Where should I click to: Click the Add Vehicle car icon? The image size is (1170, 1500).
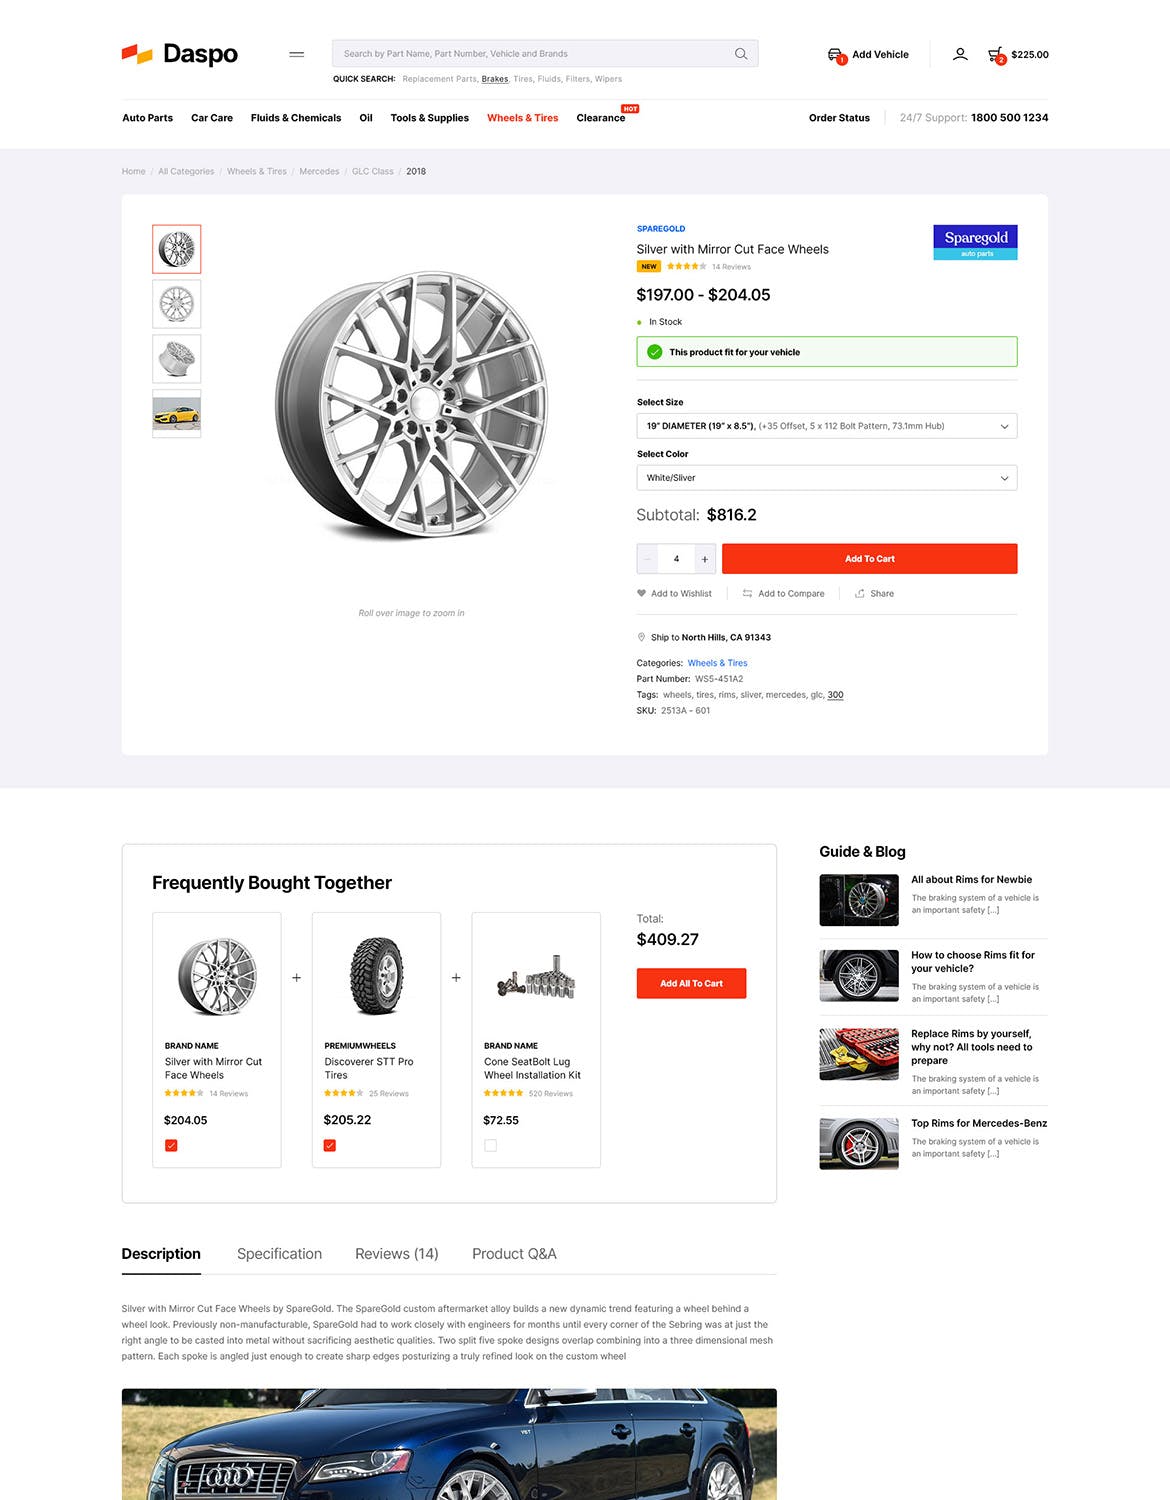click(x=835, y=54)
